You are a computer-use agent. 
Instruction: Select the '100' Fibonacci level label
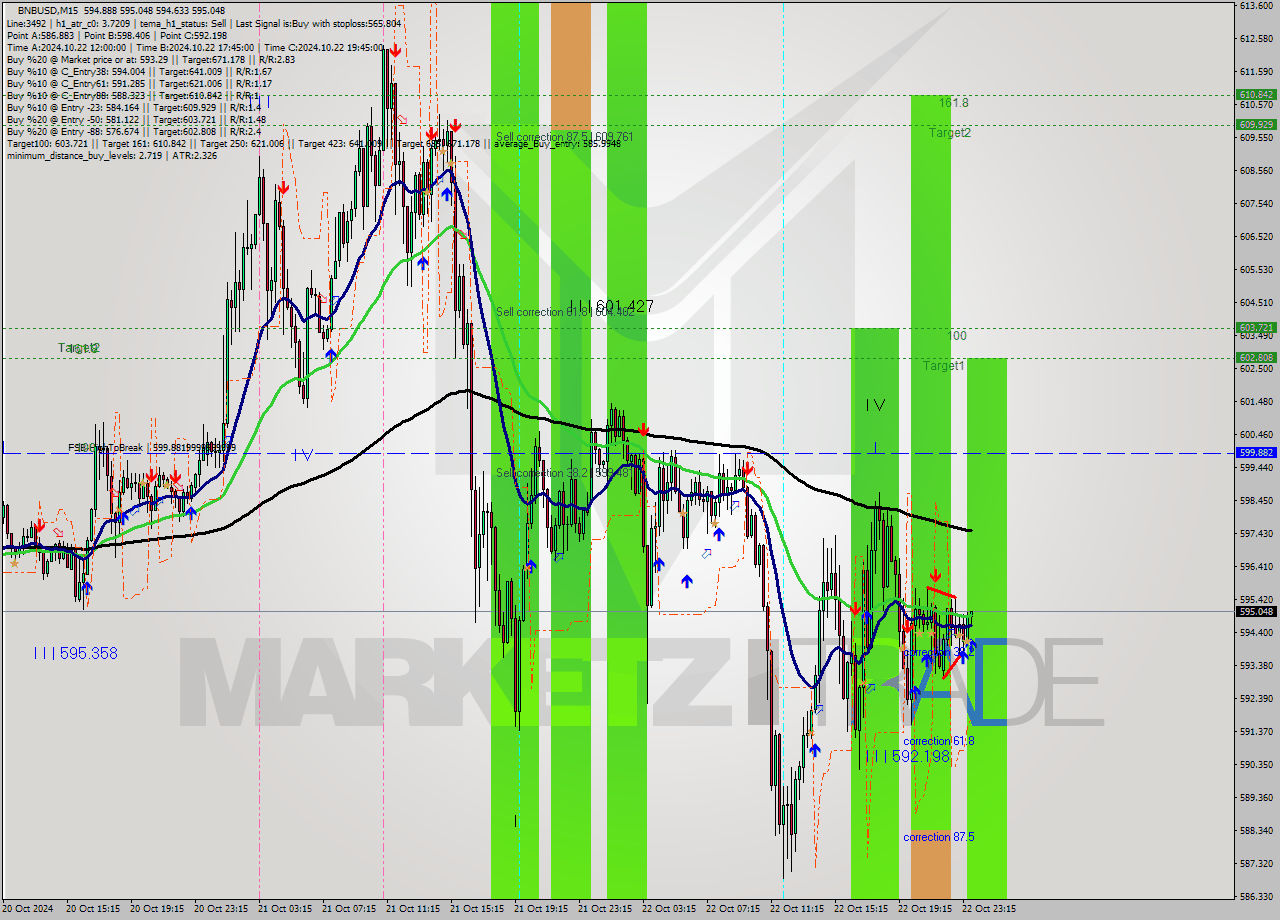click(957, 336)
